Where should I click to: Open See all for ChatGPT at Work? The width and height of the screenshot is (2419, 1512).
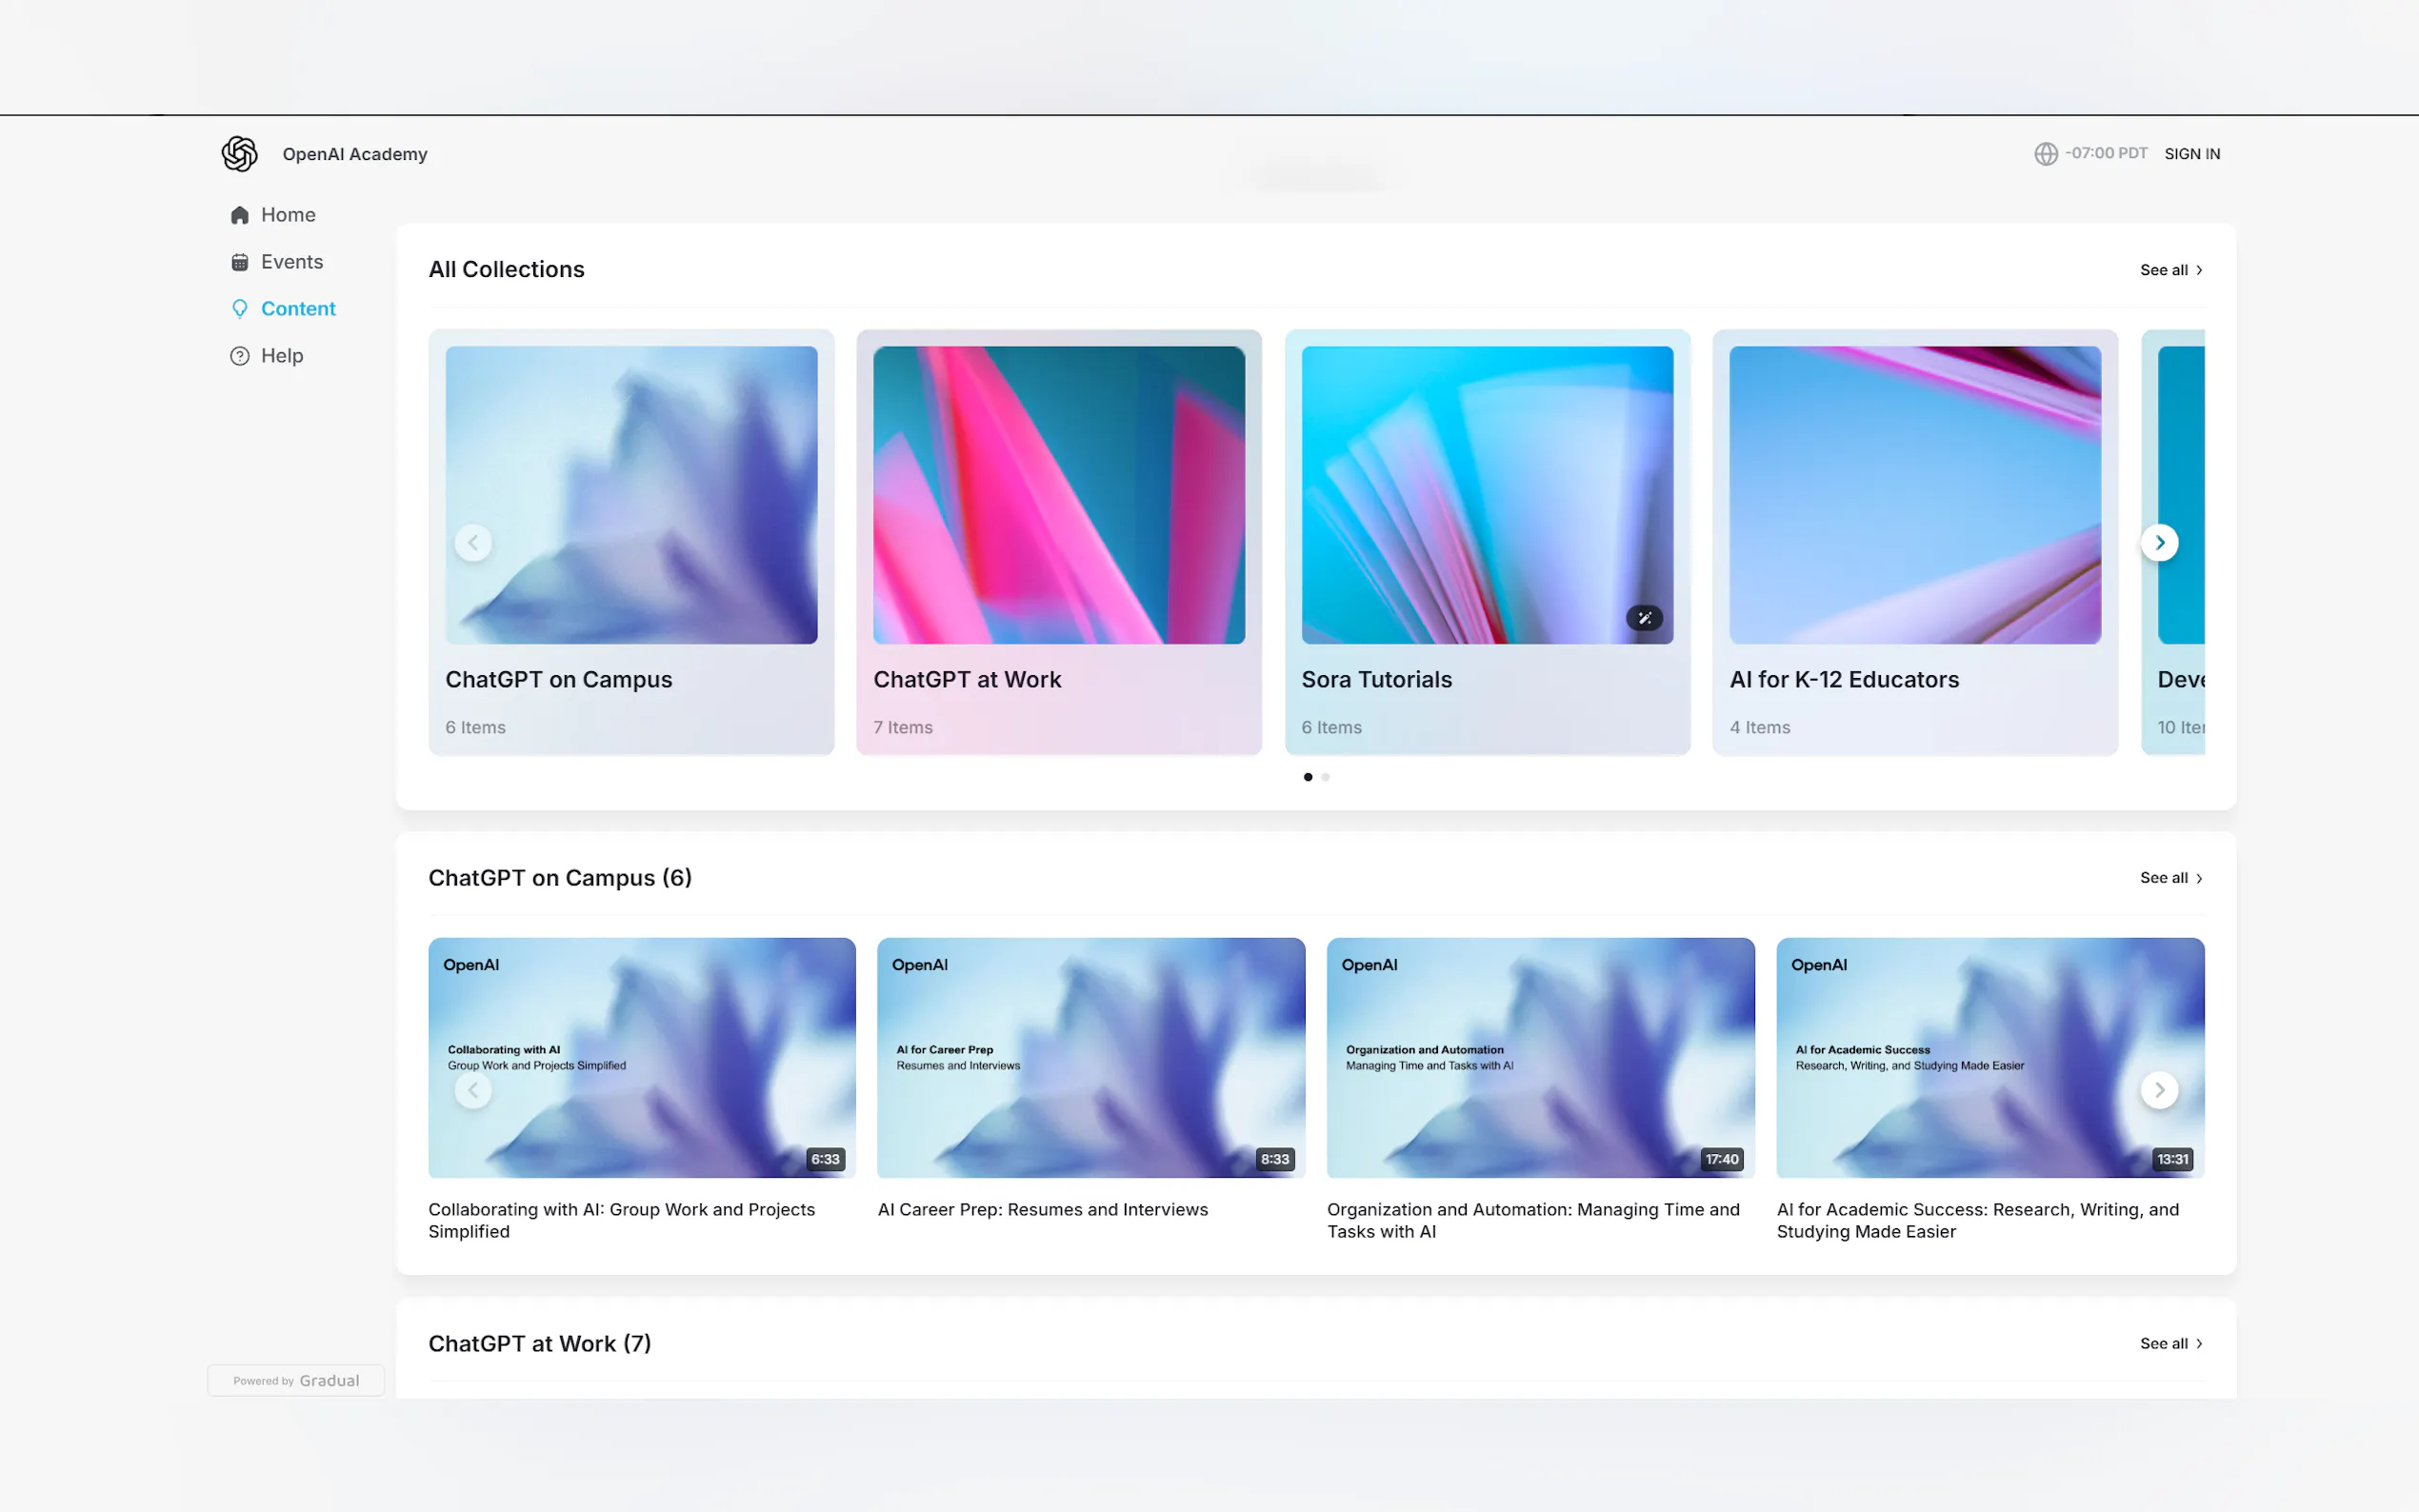(2170, 1343)
